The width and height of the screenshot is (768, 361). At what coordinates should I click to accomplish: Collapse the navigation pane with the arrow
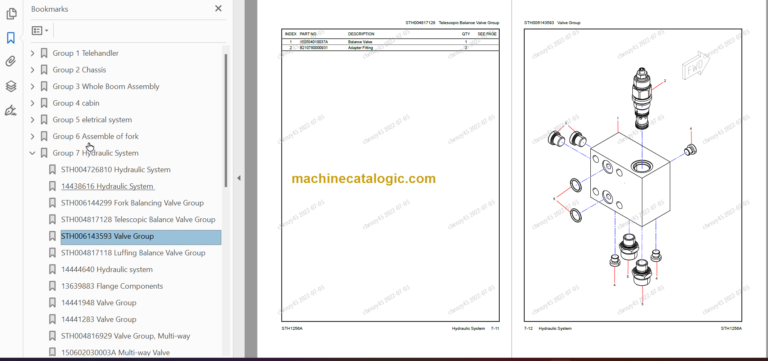[239, 178]
